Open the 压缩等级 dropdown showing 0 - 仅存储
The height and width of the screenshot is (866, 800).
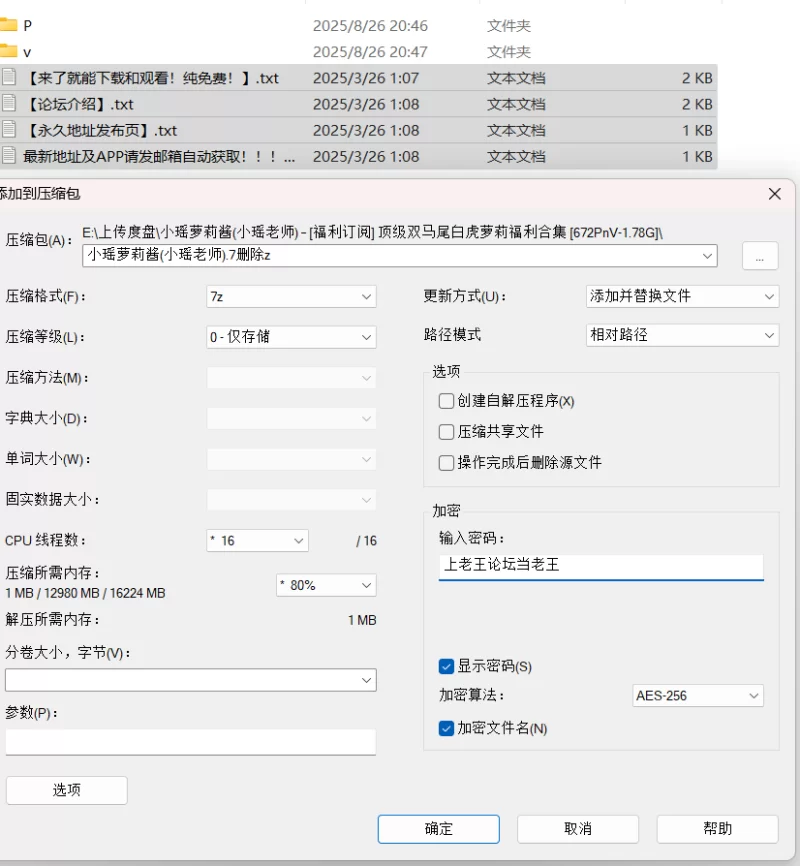pyautogui.click(x=291, y=337)
